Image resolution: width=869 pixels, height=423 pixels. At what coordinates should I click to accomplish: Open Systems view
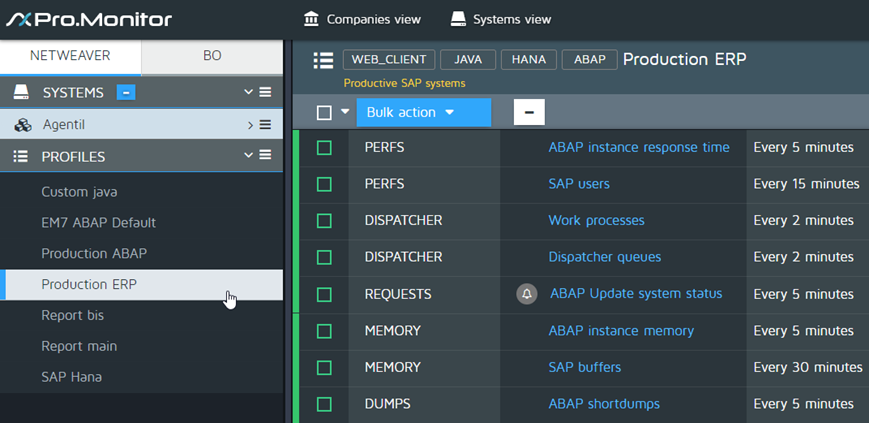pos(500,19)
